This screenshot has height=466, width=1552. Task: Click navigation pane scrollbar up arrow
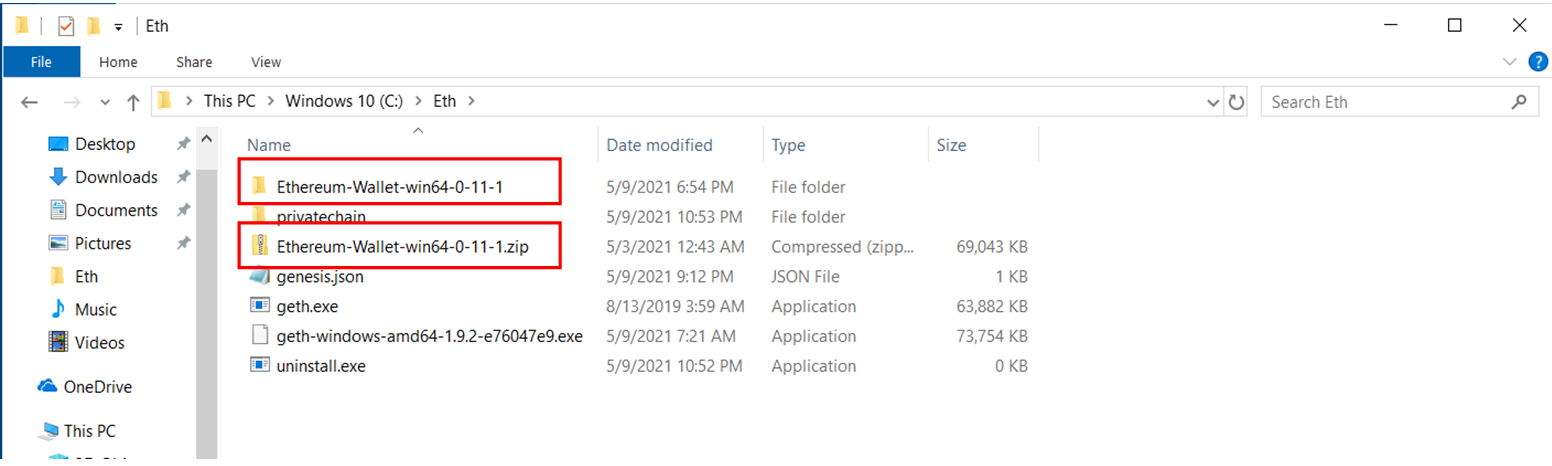click(207, 138)
